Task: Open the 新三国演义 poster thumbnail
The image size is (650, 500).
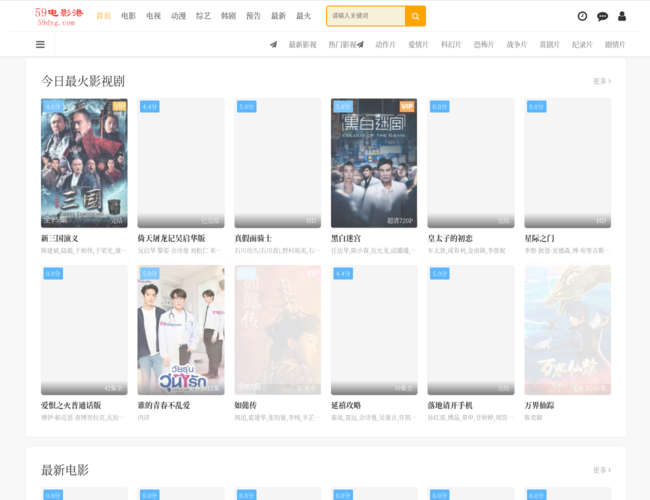Action: point(84,163)
